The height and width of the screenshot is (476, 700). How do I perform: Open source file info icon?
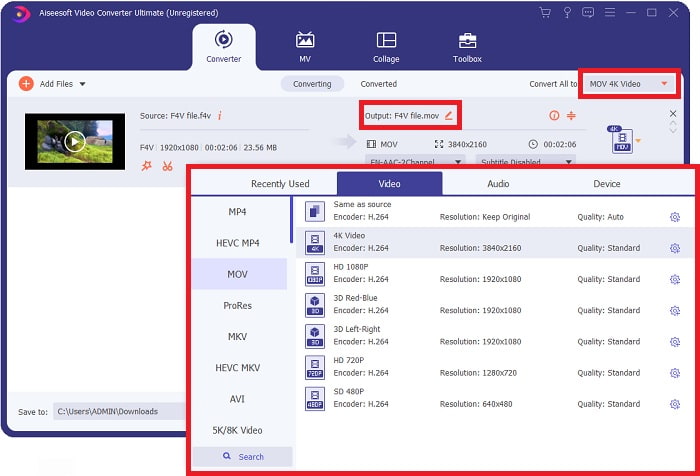pos(220,116)
